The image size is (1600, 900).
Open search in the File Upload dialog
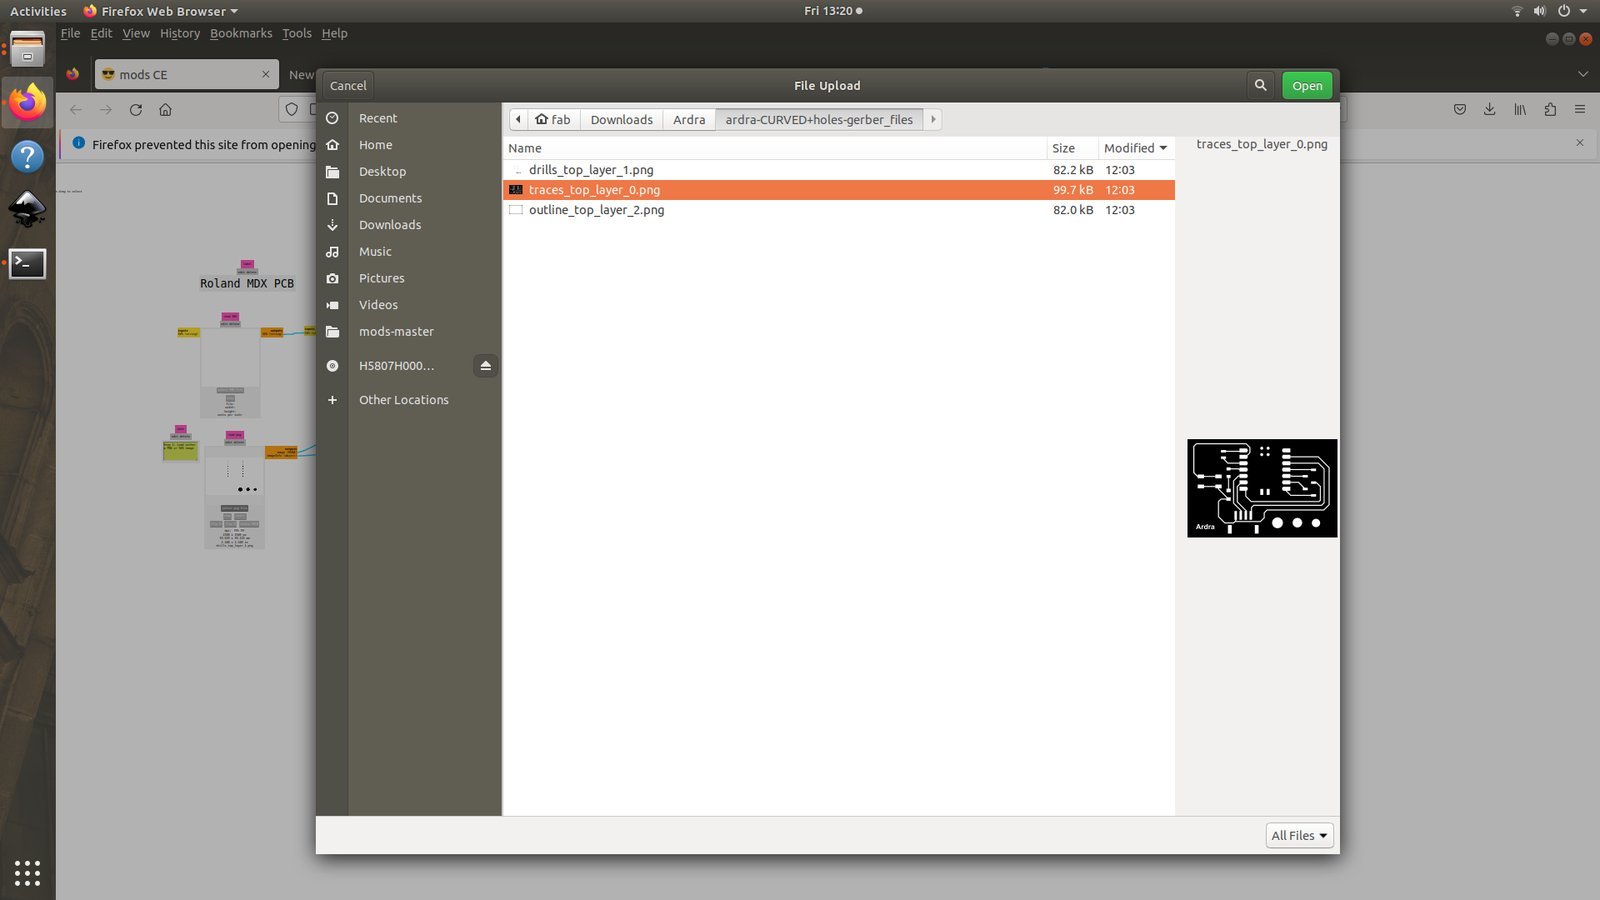(x=1260, y=85)
